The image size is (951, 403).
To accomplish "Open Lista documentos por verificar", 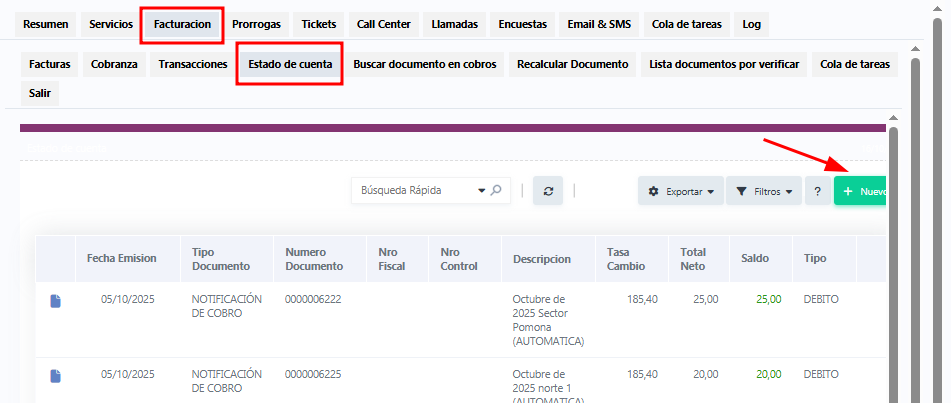I will point(724,64).
